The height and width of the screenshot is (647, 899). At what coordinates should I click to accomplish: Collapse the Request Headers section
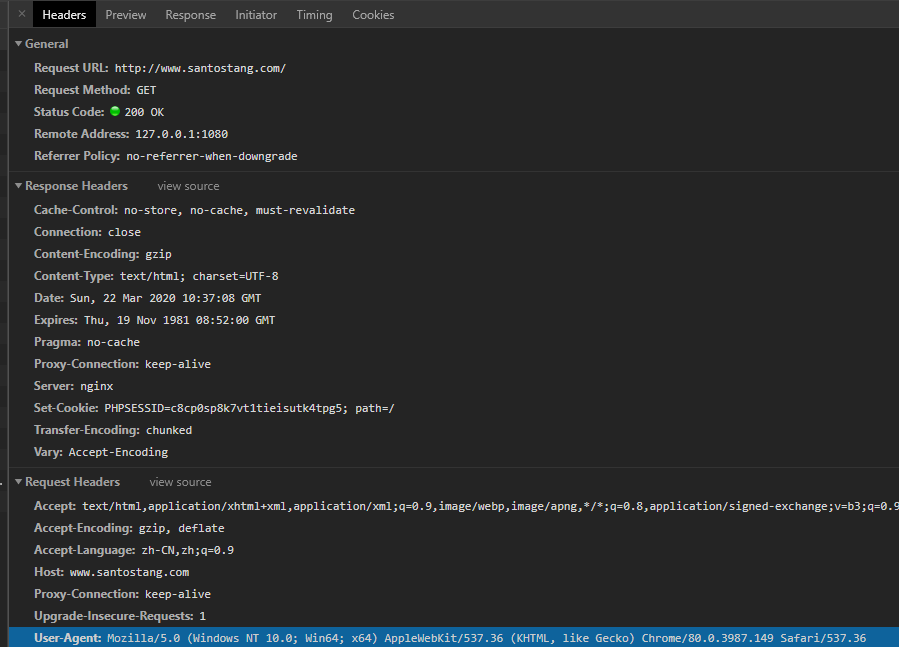click(x=18, y=482)
